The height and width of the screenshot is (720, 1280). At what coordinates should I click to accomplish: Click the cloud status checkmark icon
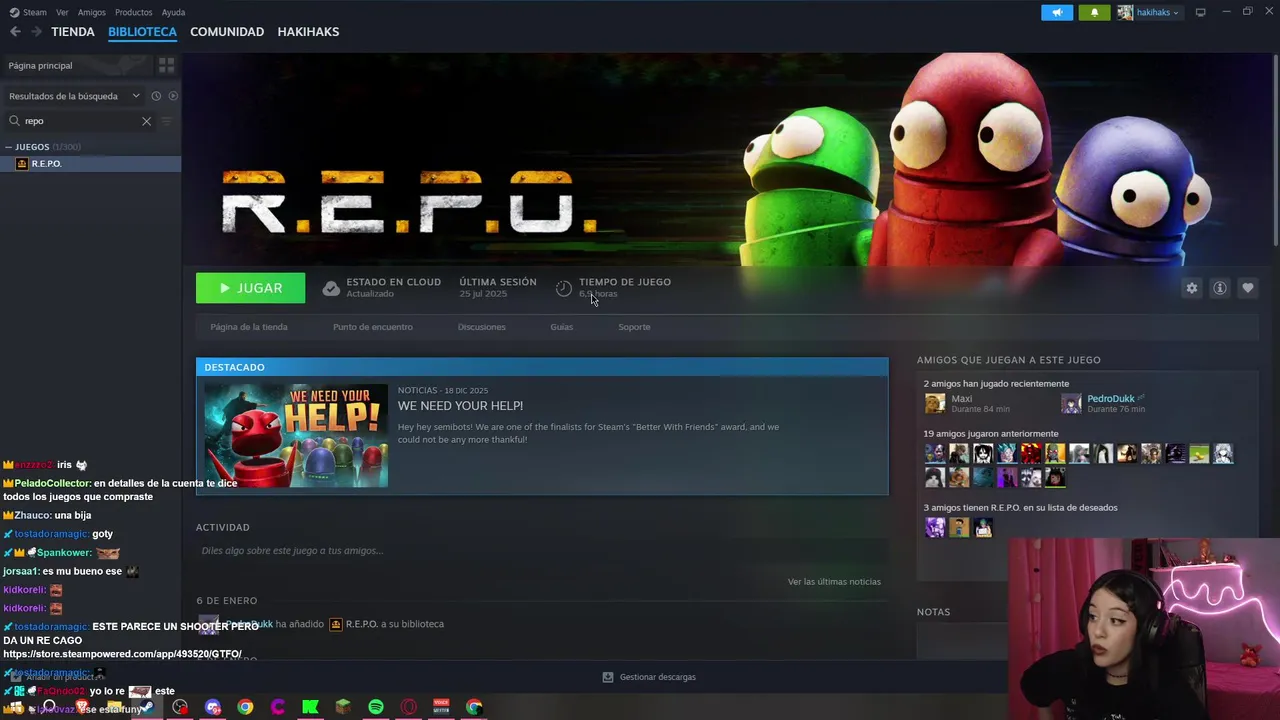pyautogui.click(x=331, y=288)
